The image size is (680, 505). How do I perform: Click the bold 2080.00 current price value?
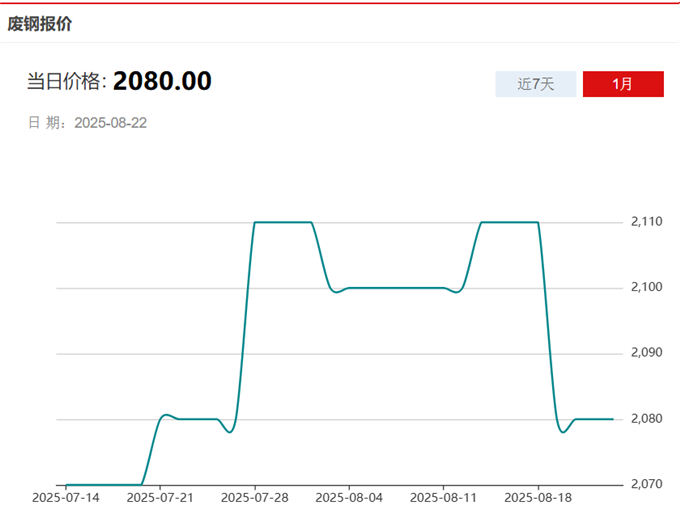click(x=162, y=81)
